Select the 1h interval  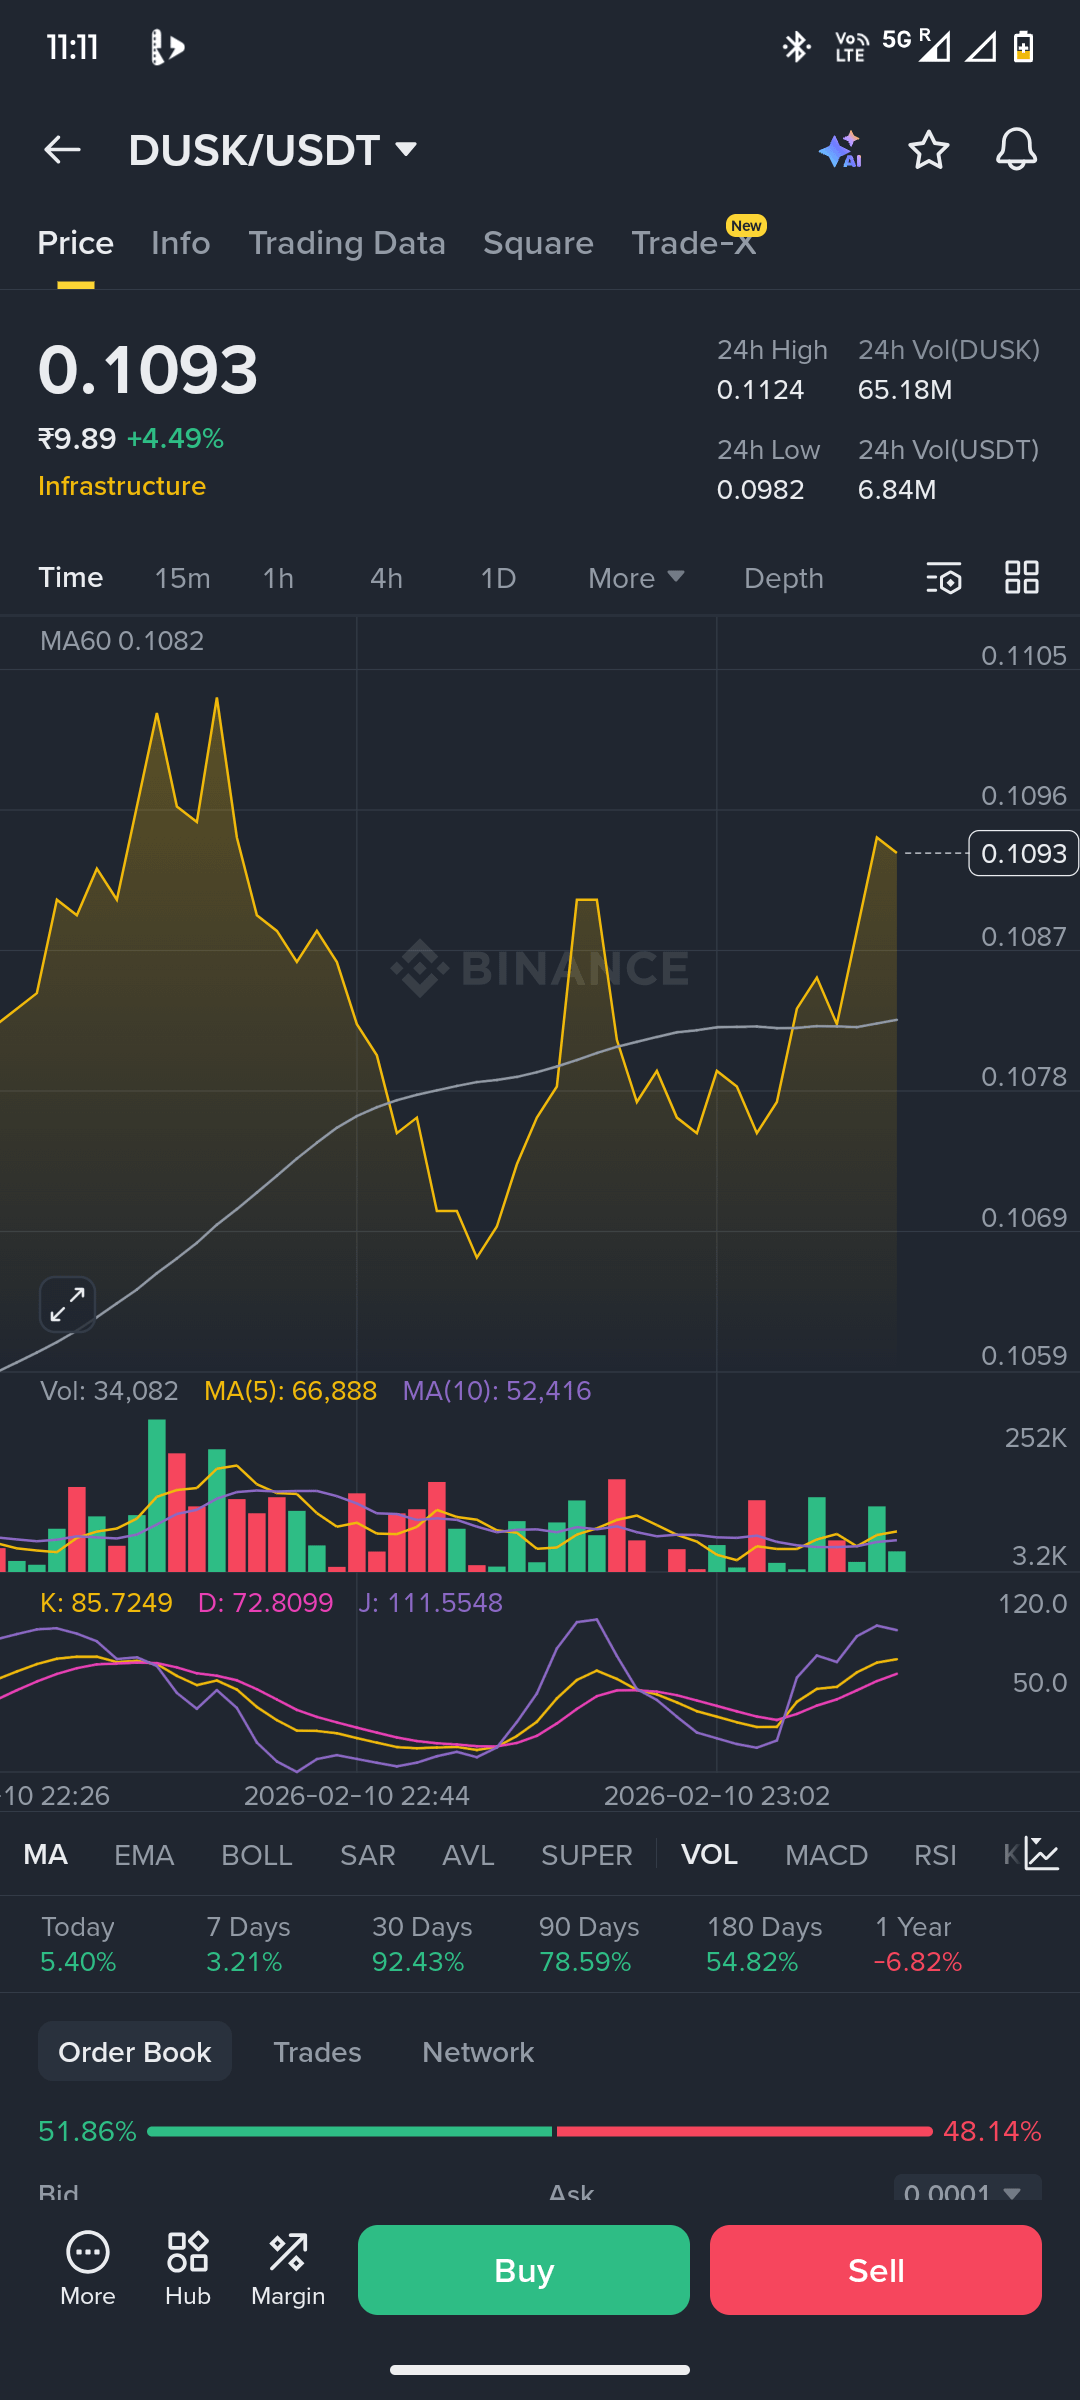point(278,578)
